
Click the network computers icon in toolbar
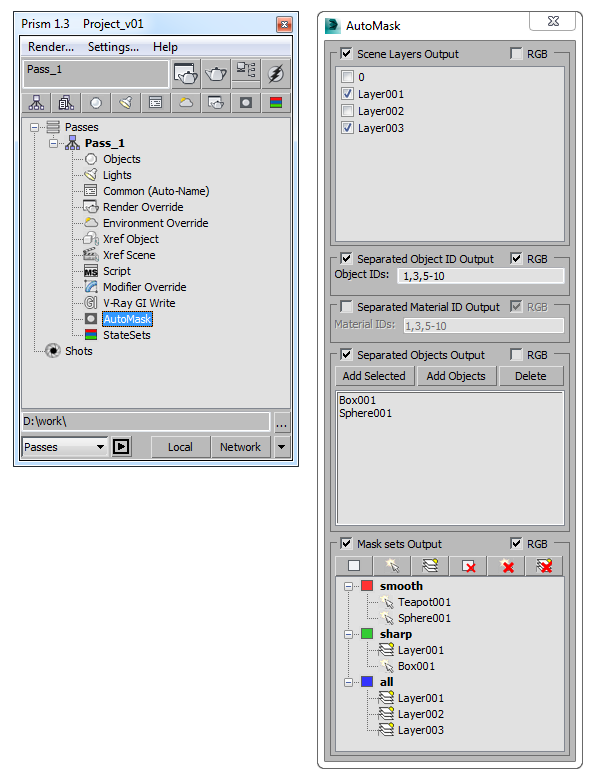tap(246, 74)
